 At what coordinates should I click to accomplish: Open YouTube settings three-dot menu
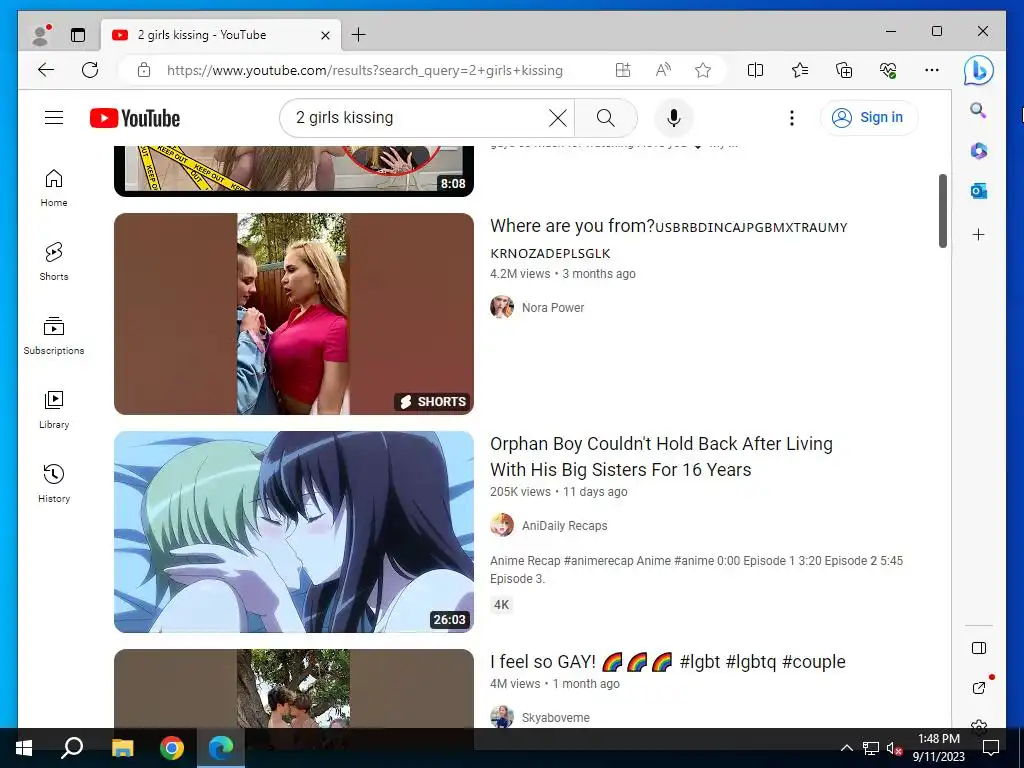[x=792, y=118]
